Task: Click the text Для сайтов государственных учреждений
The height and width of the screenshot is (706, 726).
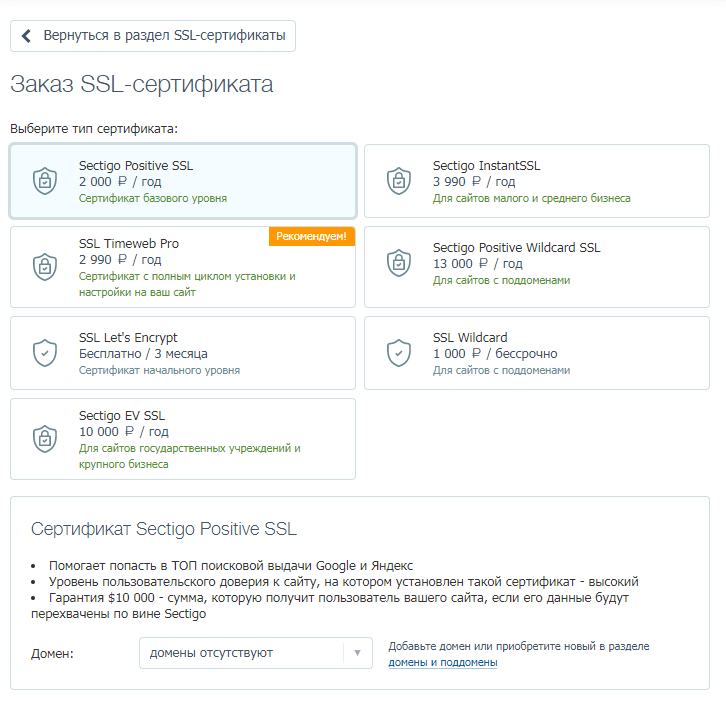Action: point(189,456)
